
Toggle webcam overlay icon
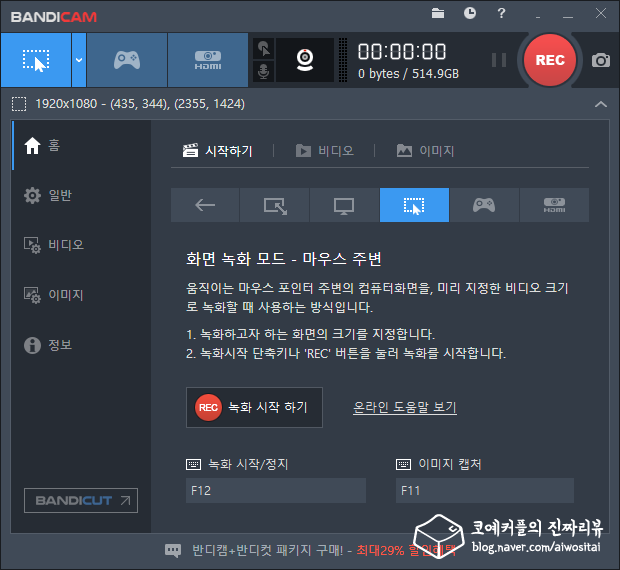tap(305, 60)
